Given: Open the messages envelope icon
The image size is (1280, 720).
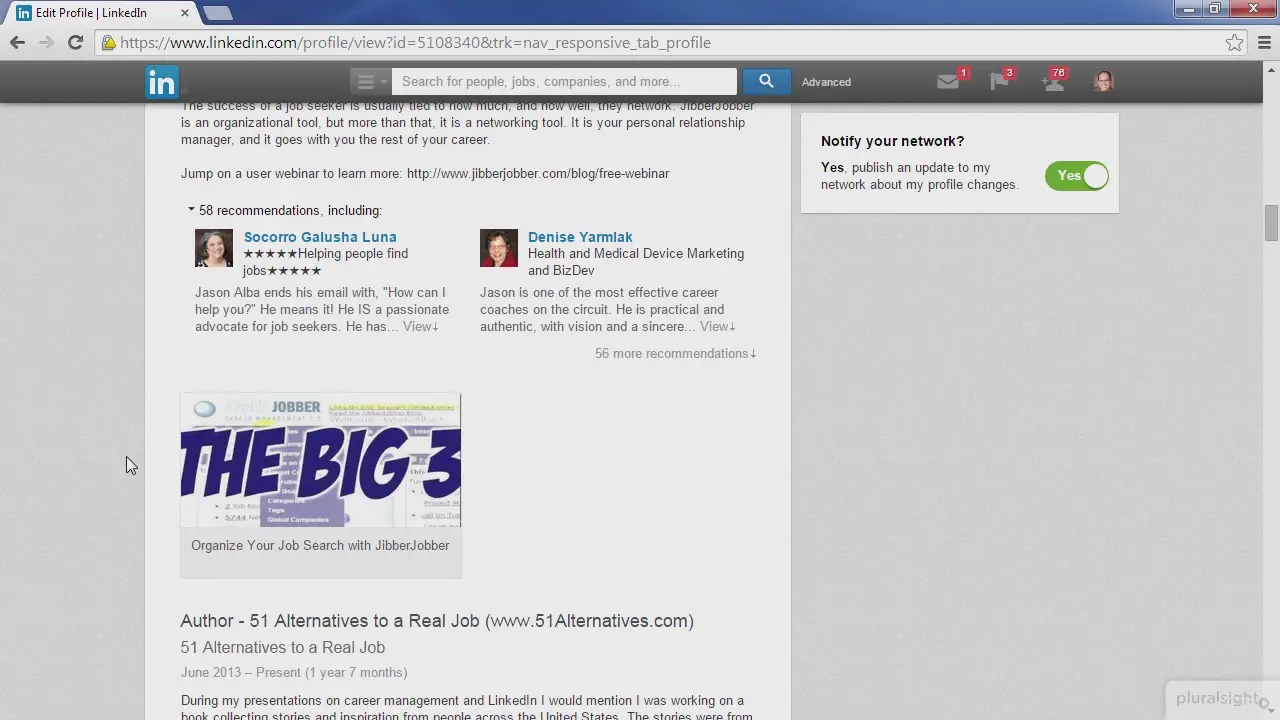Looking at the screenshot, I should 948,82.
